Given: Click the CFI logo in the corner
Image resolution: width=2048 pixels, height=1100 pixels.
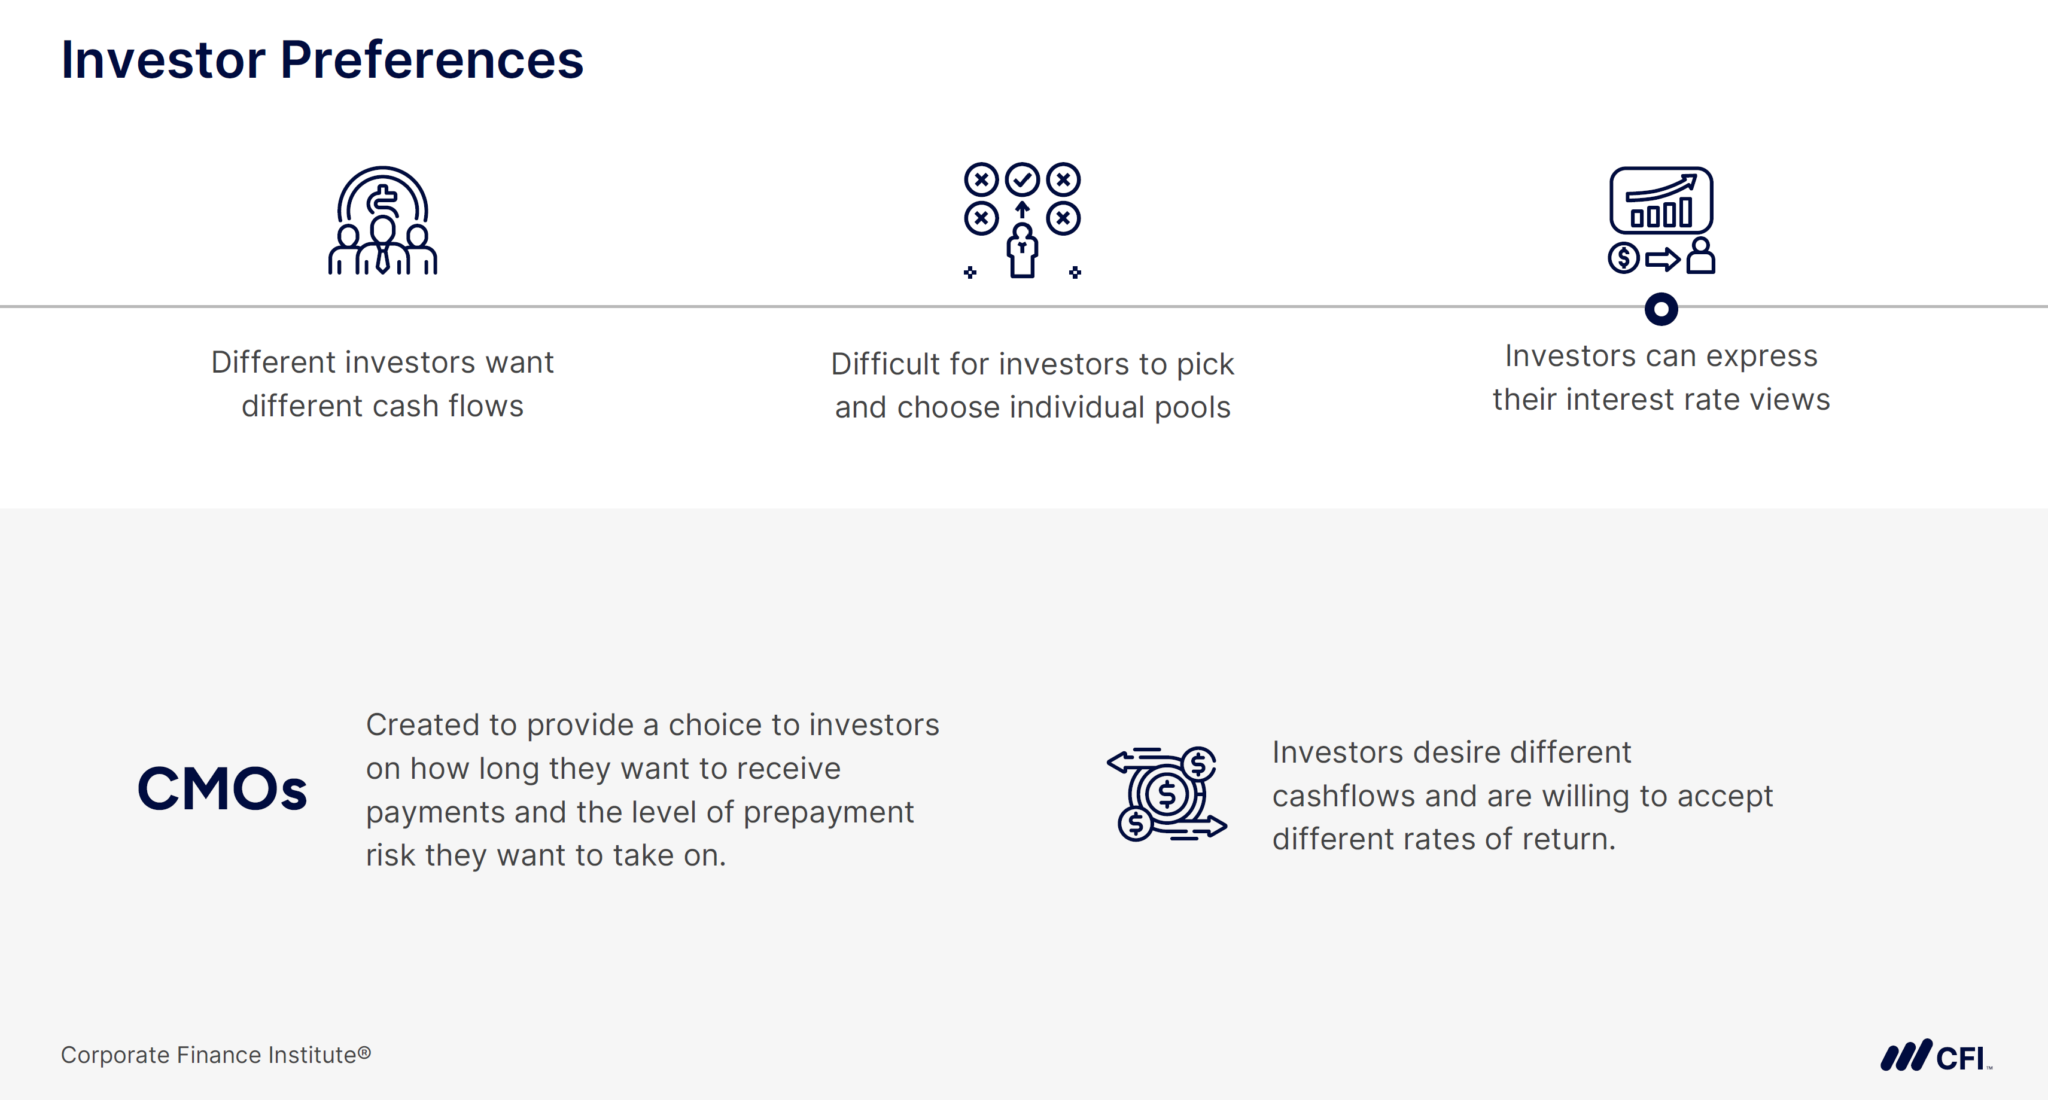Looking at the screenshot, I should tap(1936, 1056).
